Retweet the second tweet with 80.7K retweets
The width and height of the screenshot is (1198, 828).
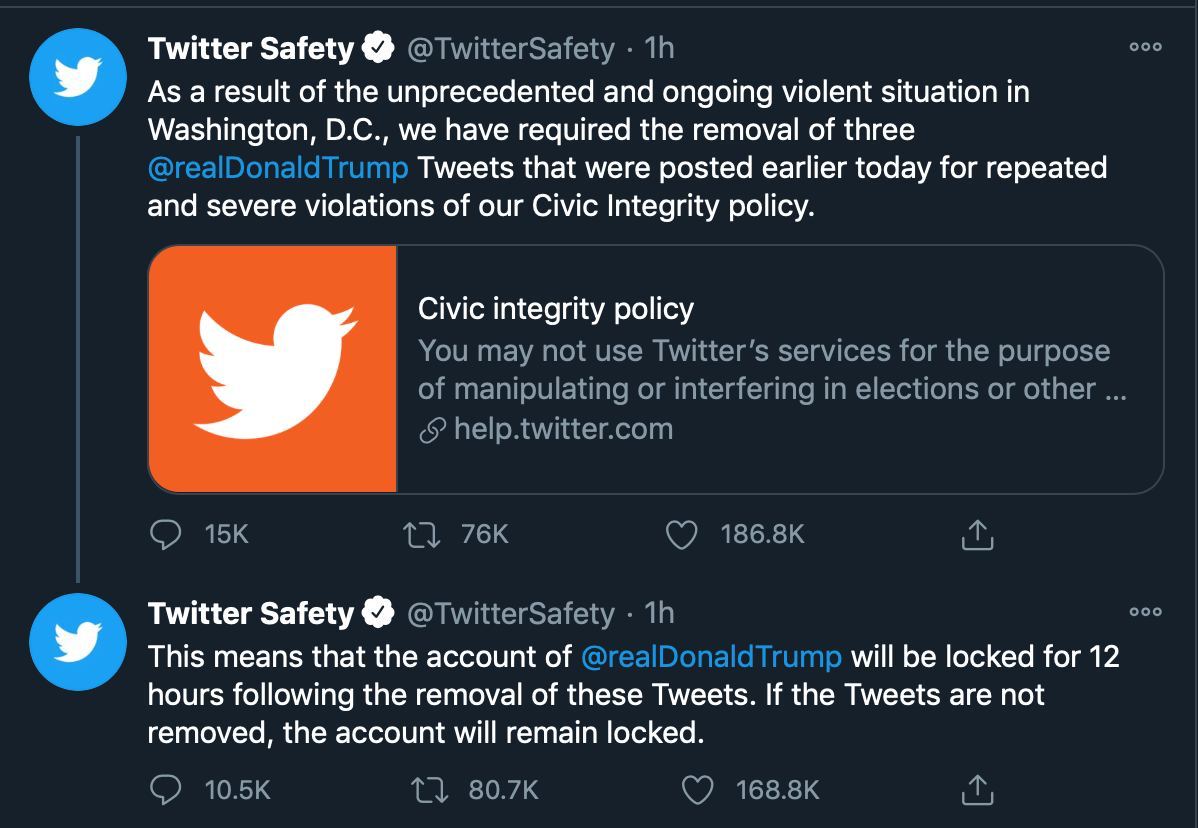[x=427, y=790]
